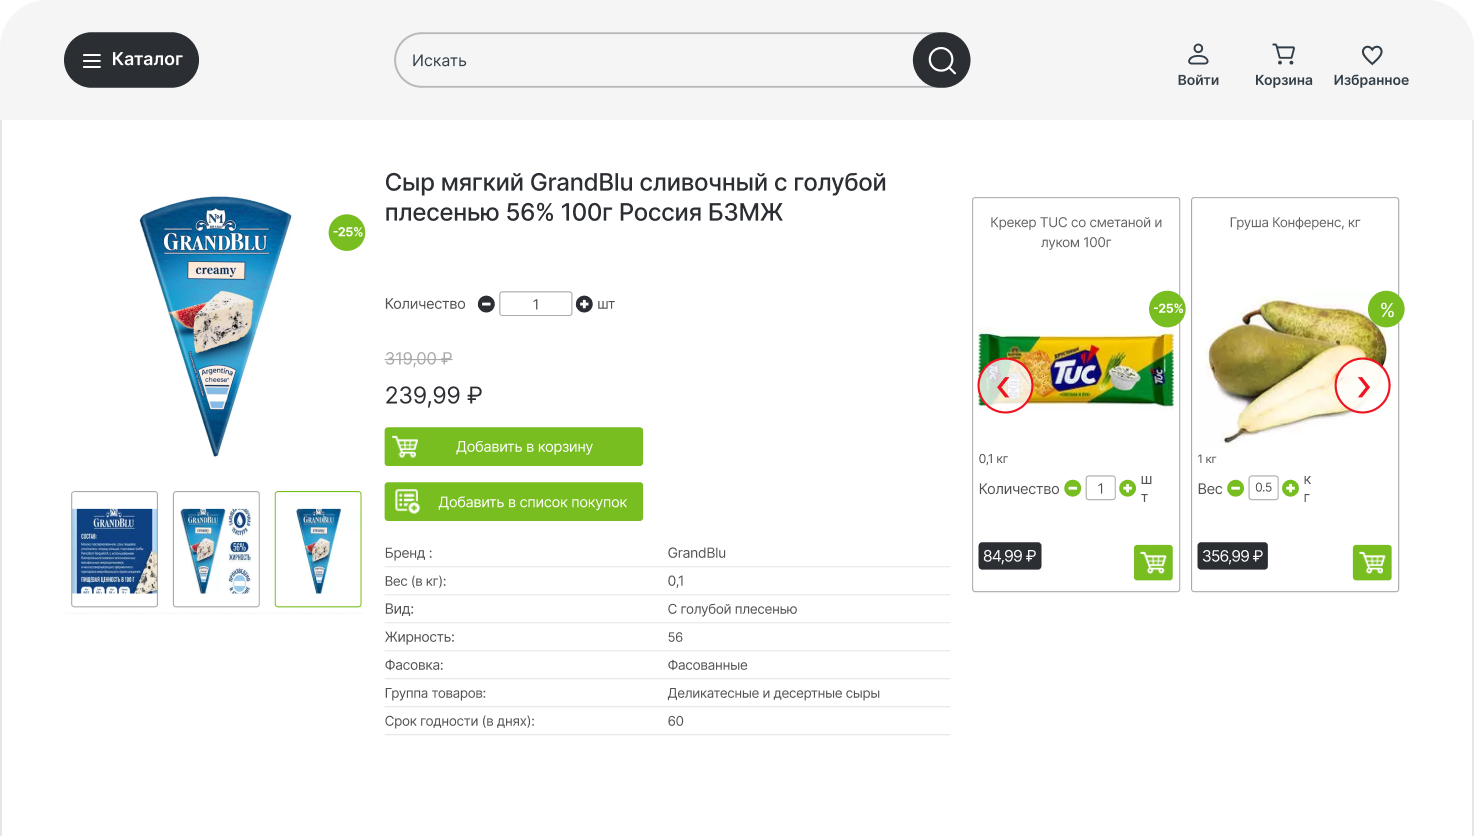Focus the Искать search field

tap(655, 60)
